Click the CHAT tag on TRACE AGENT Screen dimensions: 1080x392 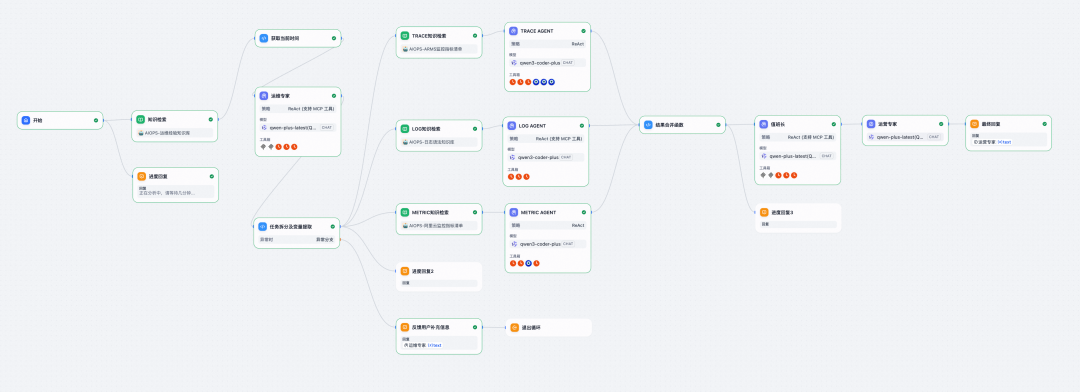568,63
